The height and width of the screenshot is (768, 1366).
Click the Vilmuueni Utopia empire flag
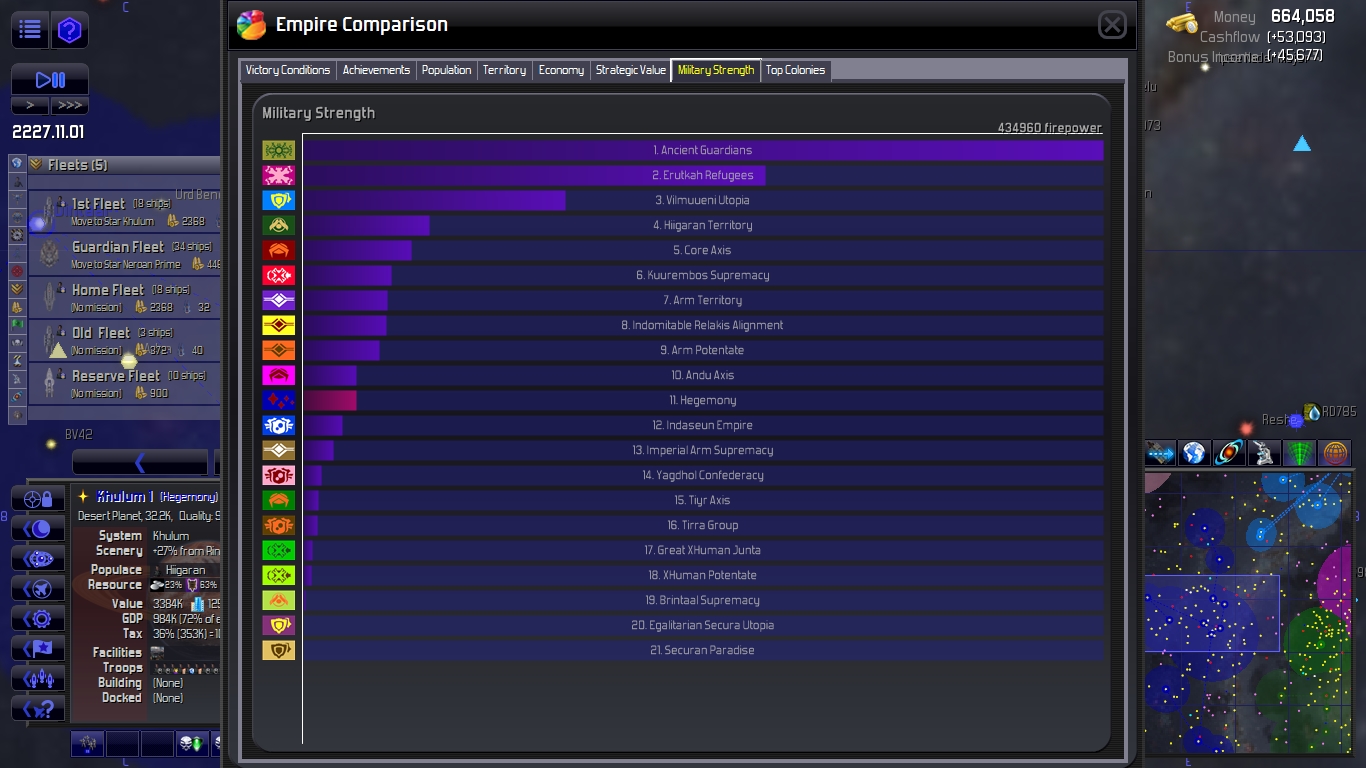tap(279, 200)
